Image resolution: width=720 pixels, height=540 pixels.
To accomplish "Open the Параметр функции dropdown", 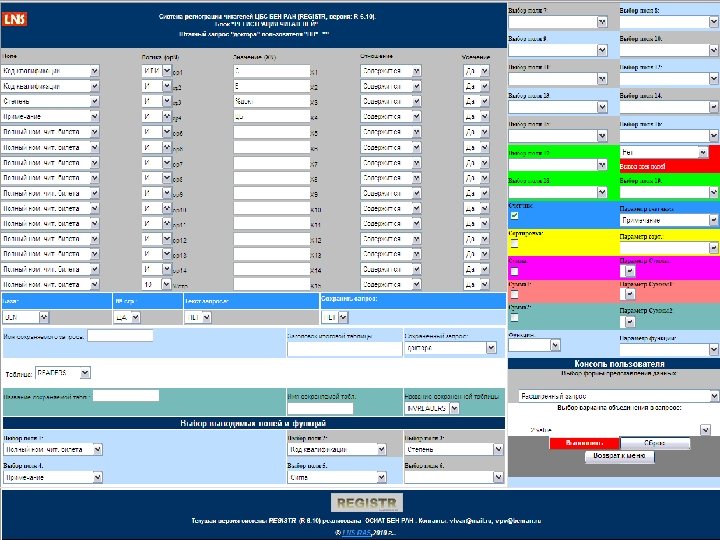I will coord(669,349).
